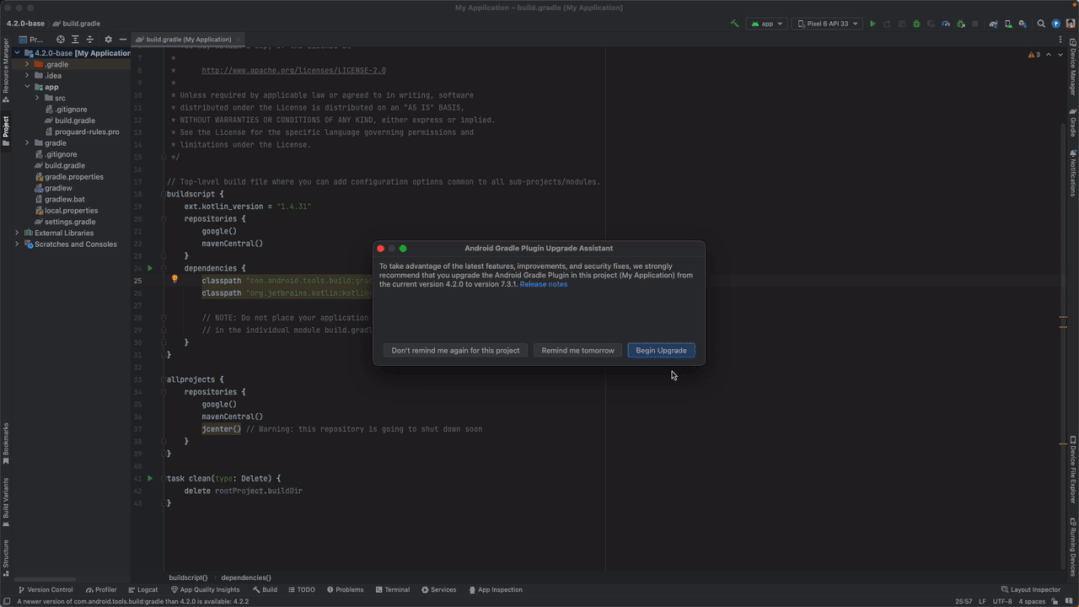Click the yellow lightbulb on line 25
Viewport: 1079px width, 607px height.
coord(174,280)
